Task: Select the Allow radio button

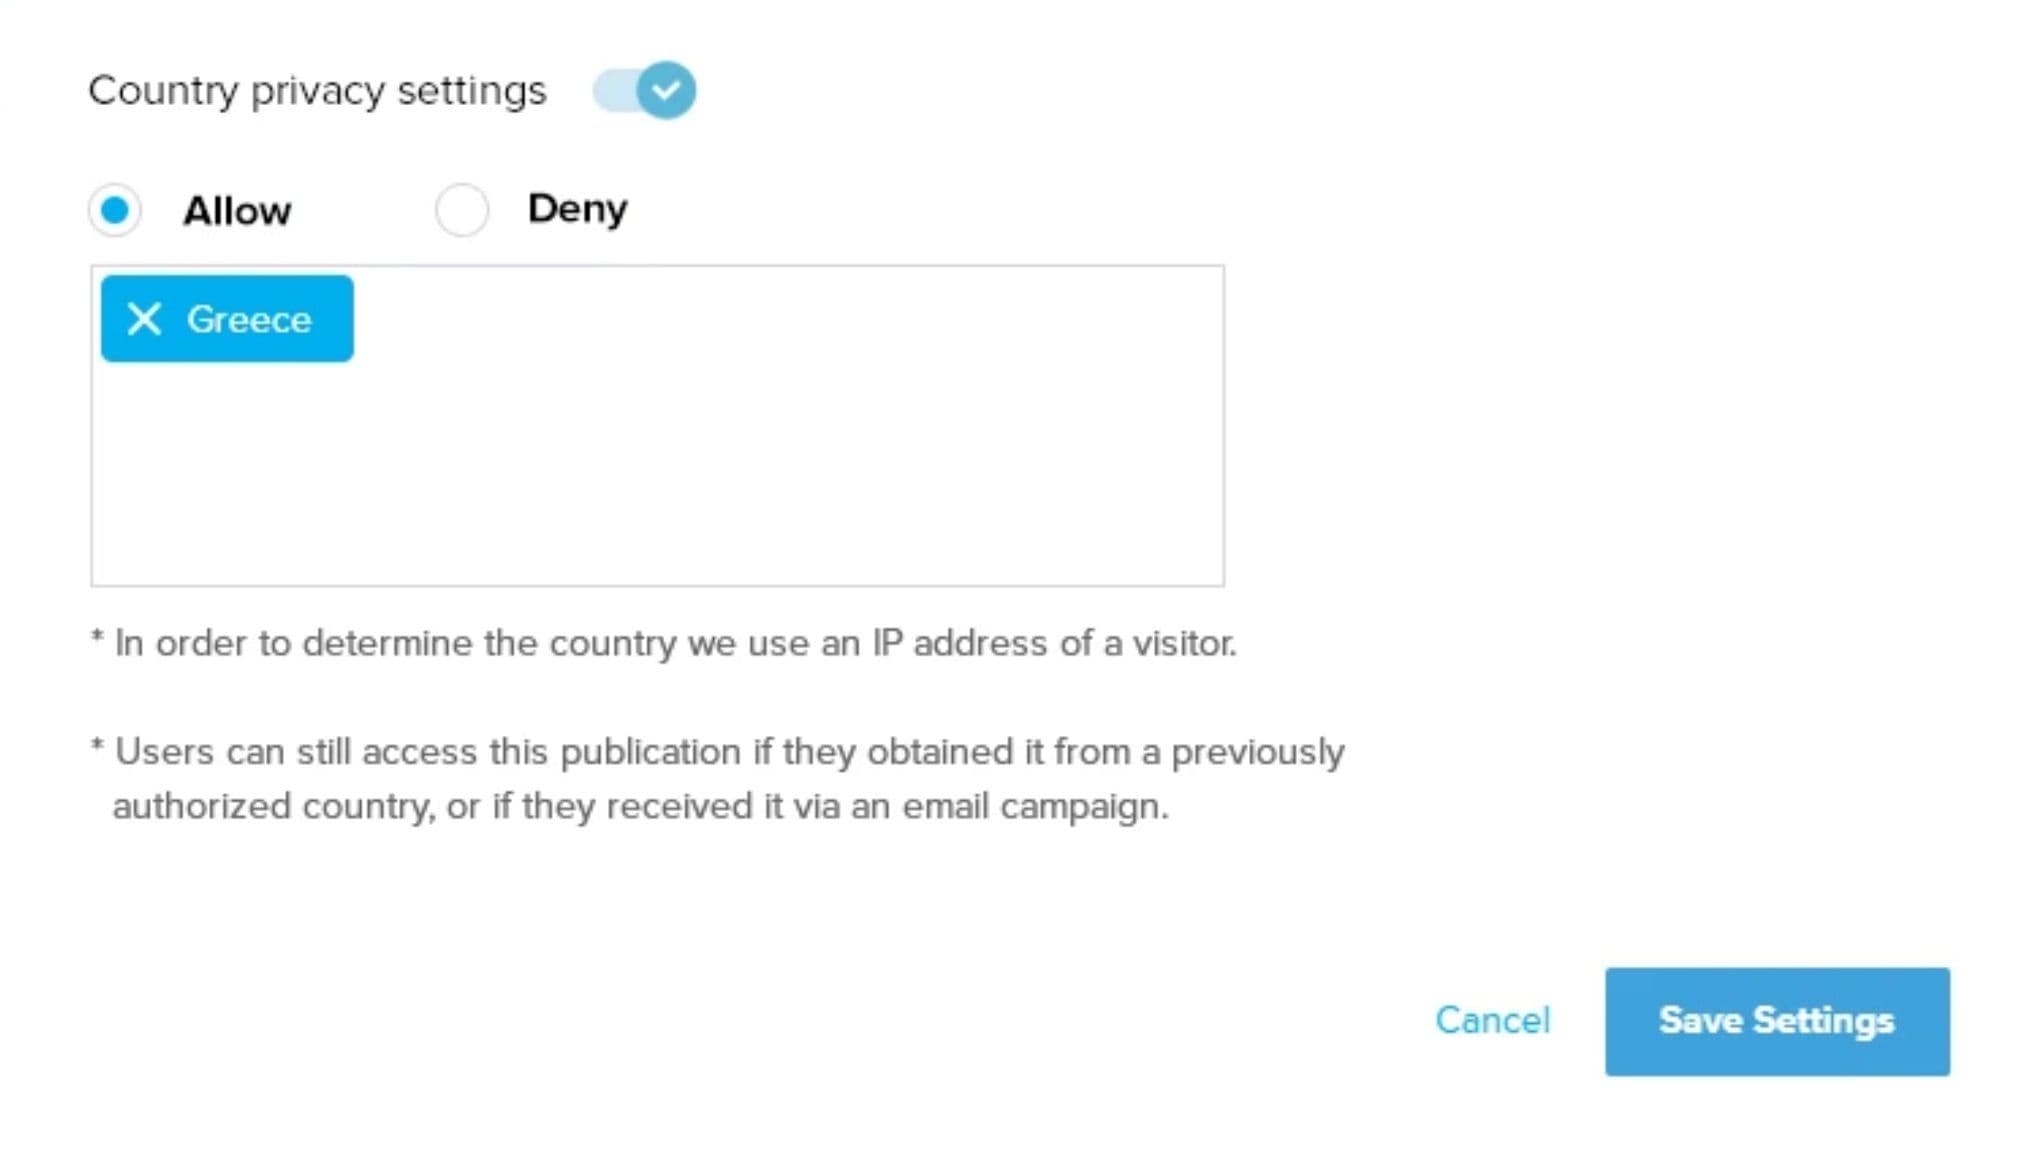Action: tap(115, 211)
